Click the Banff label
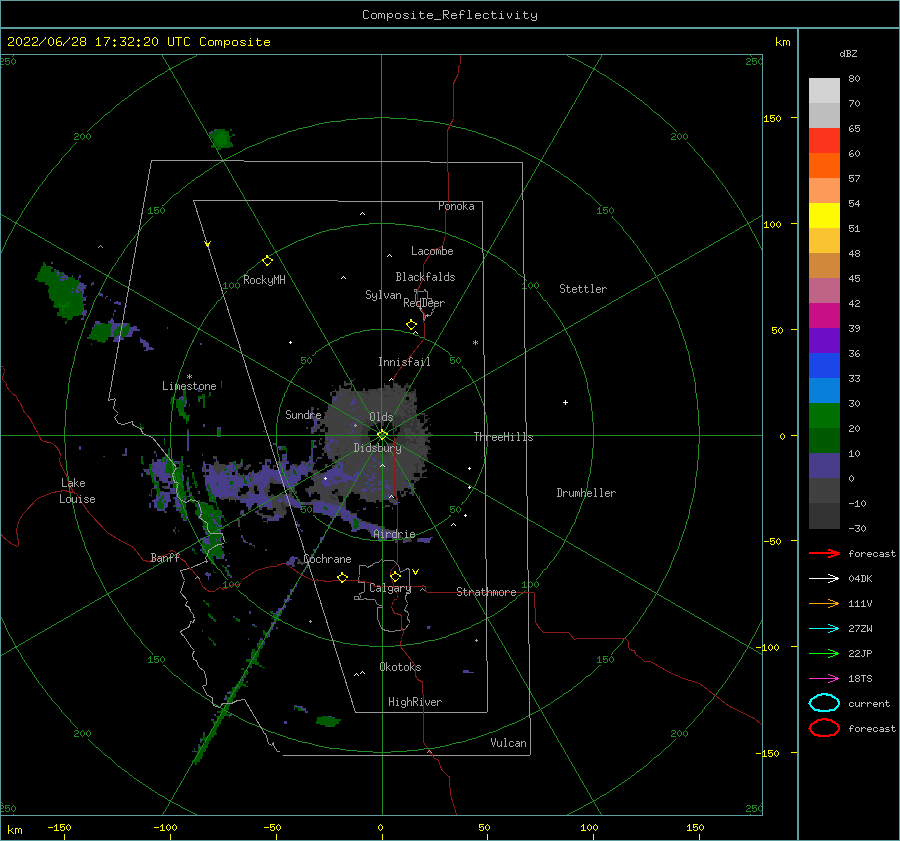 click(165, 557)
